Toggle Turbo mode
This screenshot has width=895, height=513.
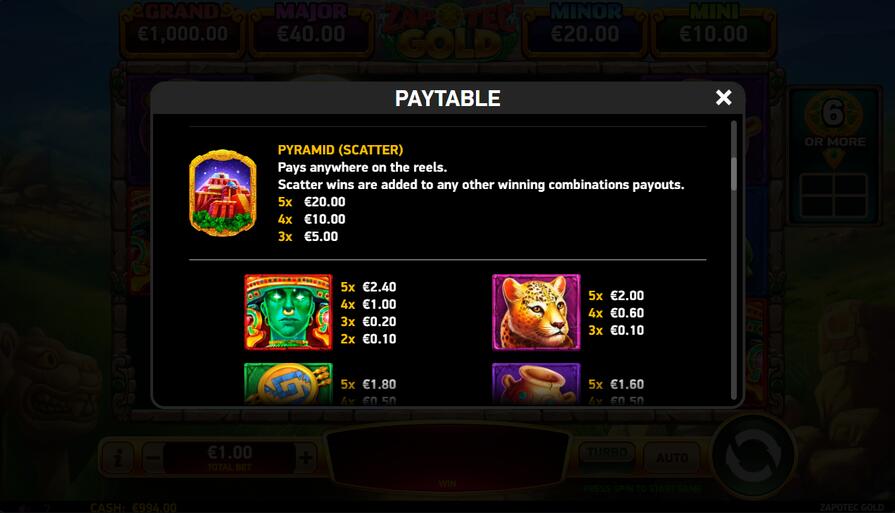click(607, 453)
